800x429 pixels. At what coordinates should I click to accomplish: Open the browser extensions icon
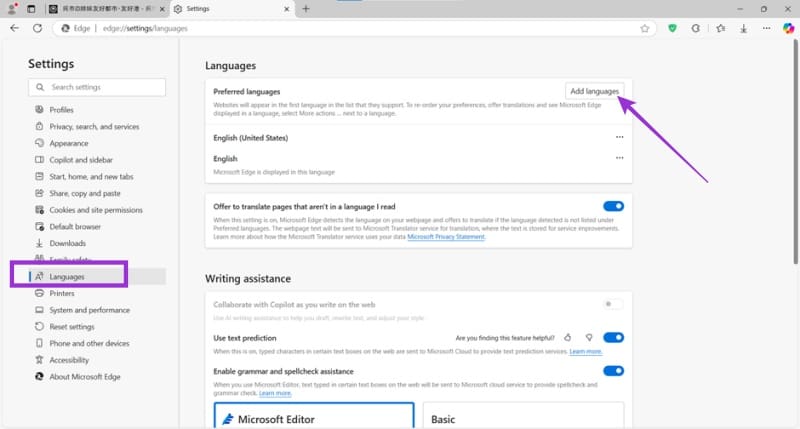click(695, 29)
